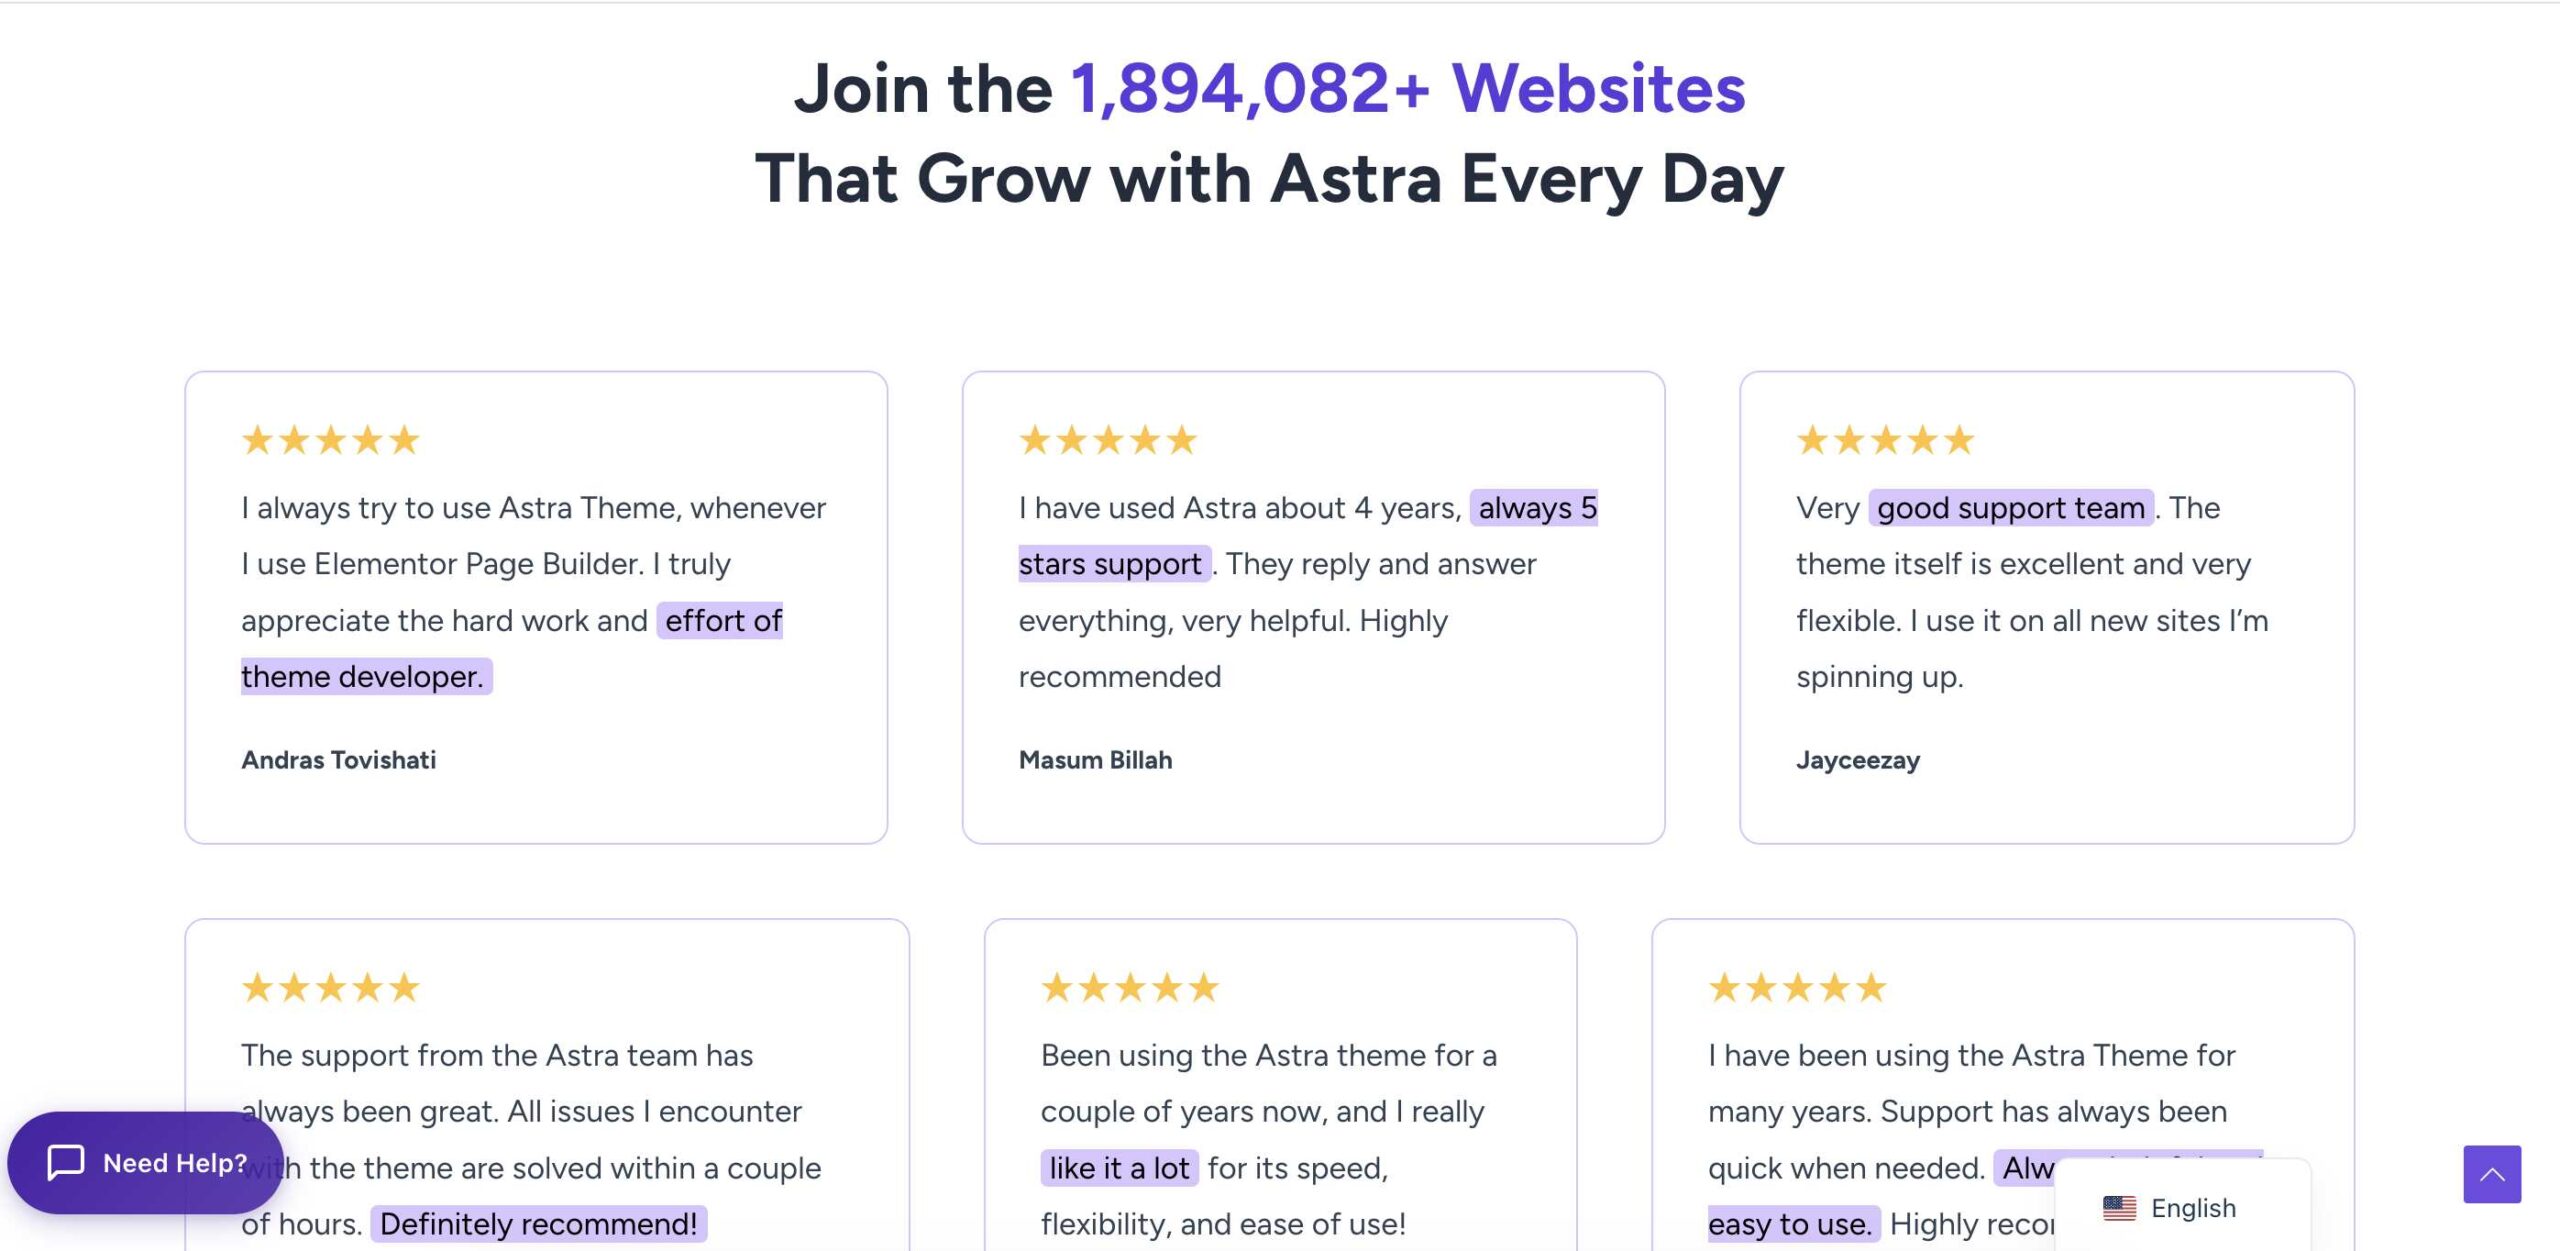Image resolution: width=2560 pixels, height=1251 pixels.
Task: Click the highlighted 'theme developer.' phrase
Action: click(x=366, y=677)
